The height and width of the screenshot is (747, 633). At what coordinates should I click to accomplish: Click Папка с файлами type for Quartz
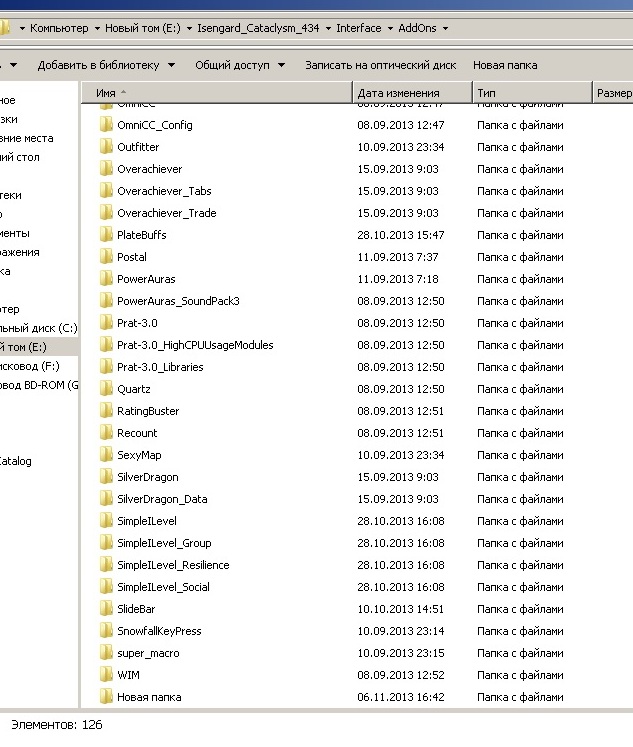point(520,389)
